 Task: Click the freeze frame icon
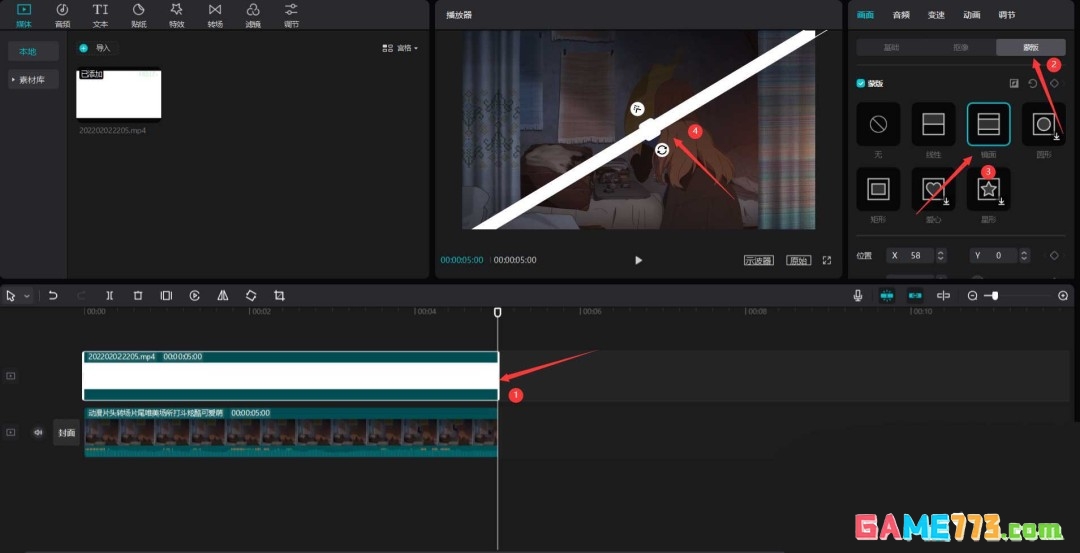[166, 295]
